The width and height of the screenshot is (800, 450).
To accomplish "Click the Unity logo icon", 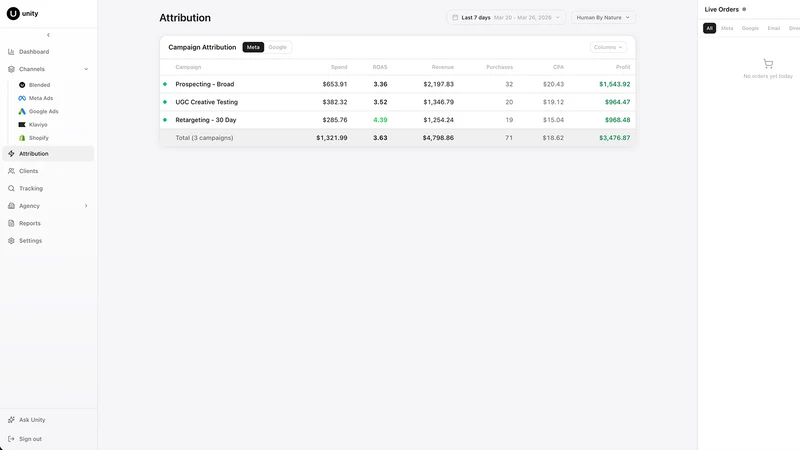I will 13,14.
